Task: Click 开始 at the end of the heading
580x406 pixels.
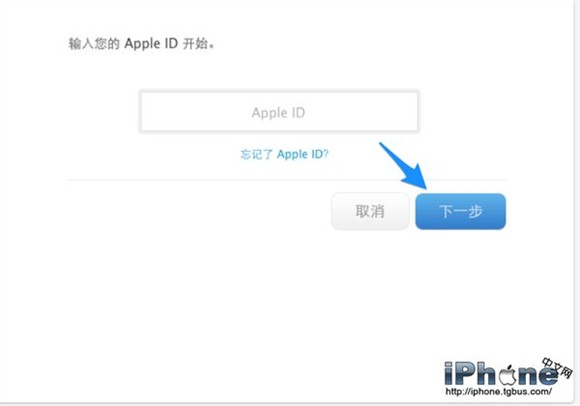Action: (195, 44)
